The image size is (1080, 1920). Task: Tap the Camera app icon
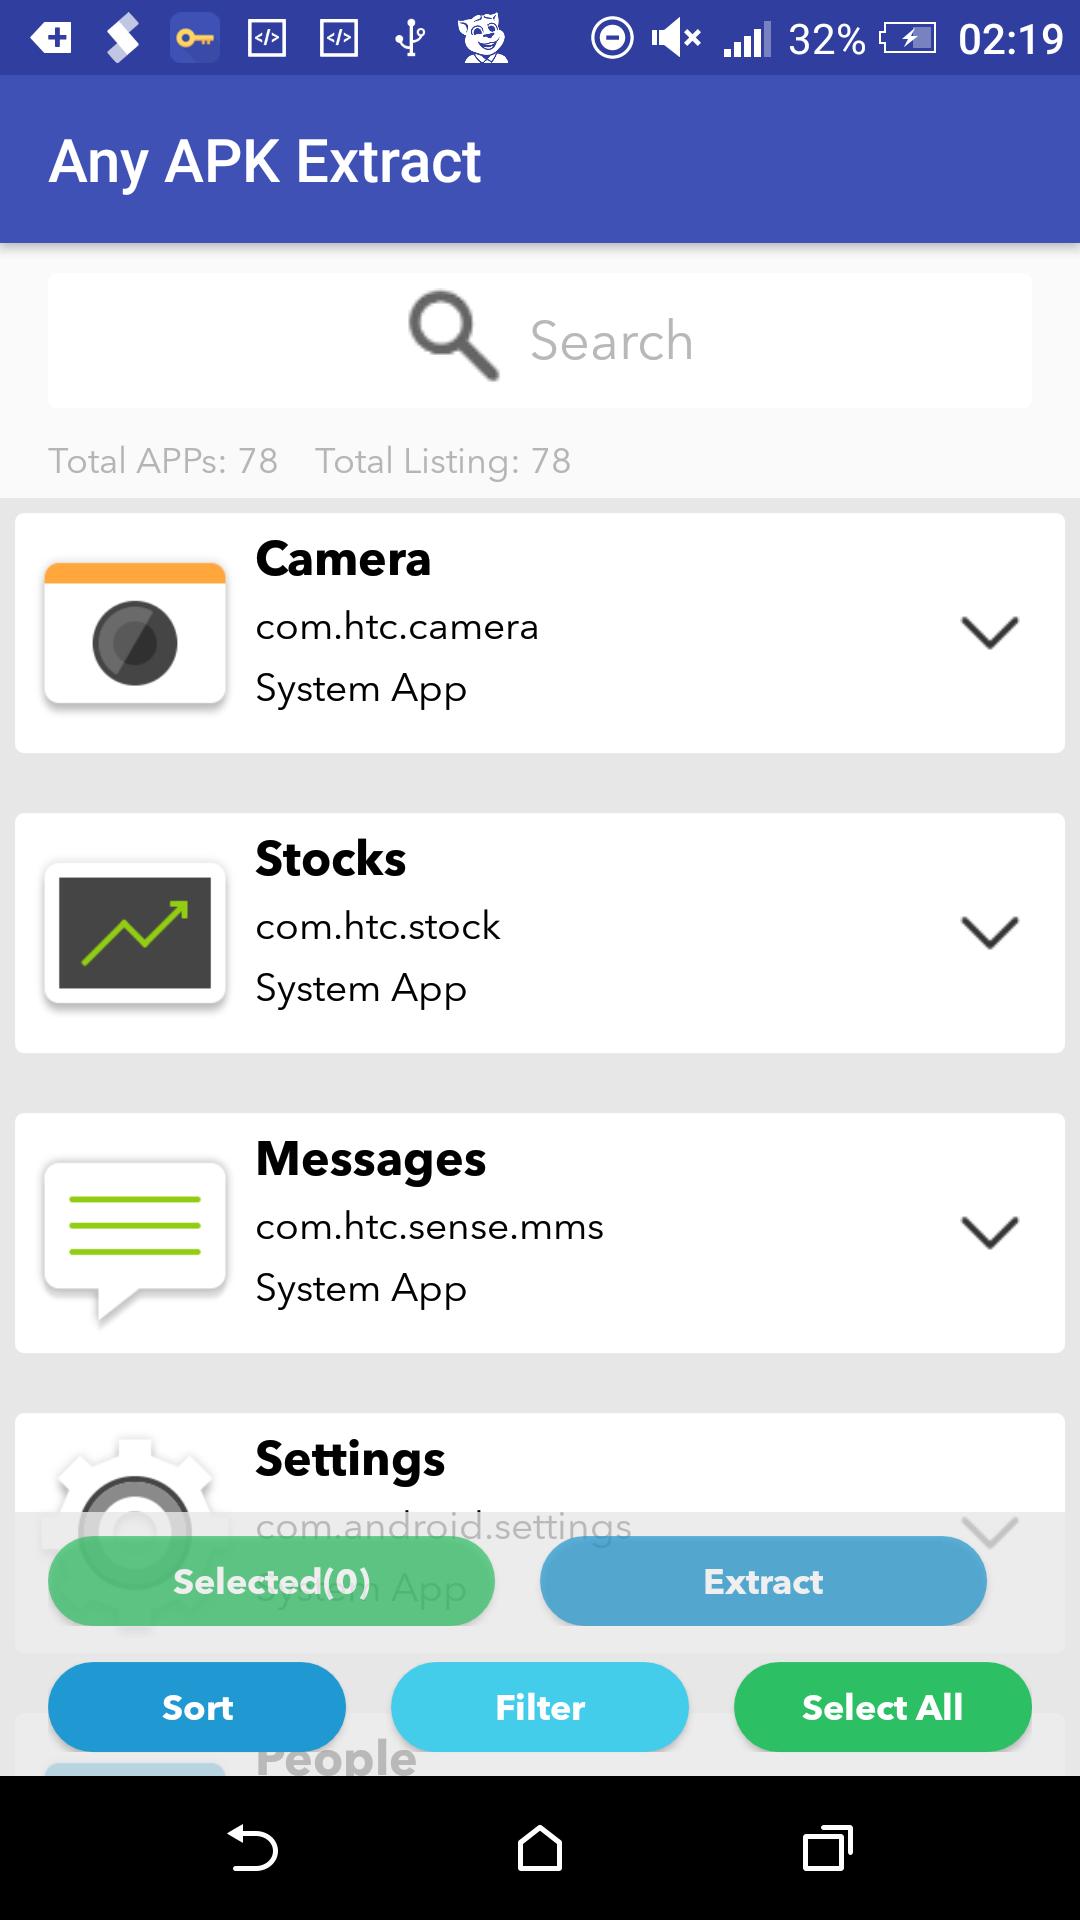[x=135, y=634]
